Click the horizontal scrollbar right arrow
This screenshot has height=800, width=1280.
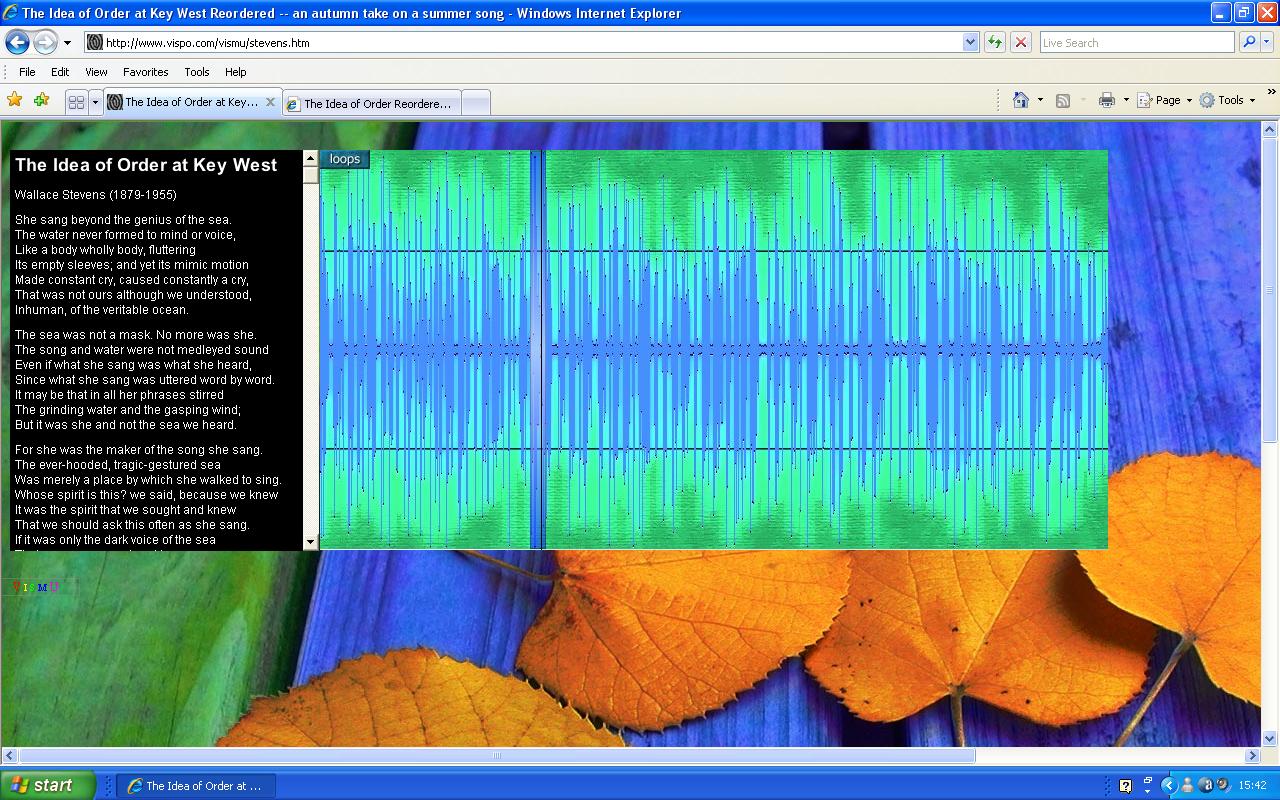[x=1252, y=756]
